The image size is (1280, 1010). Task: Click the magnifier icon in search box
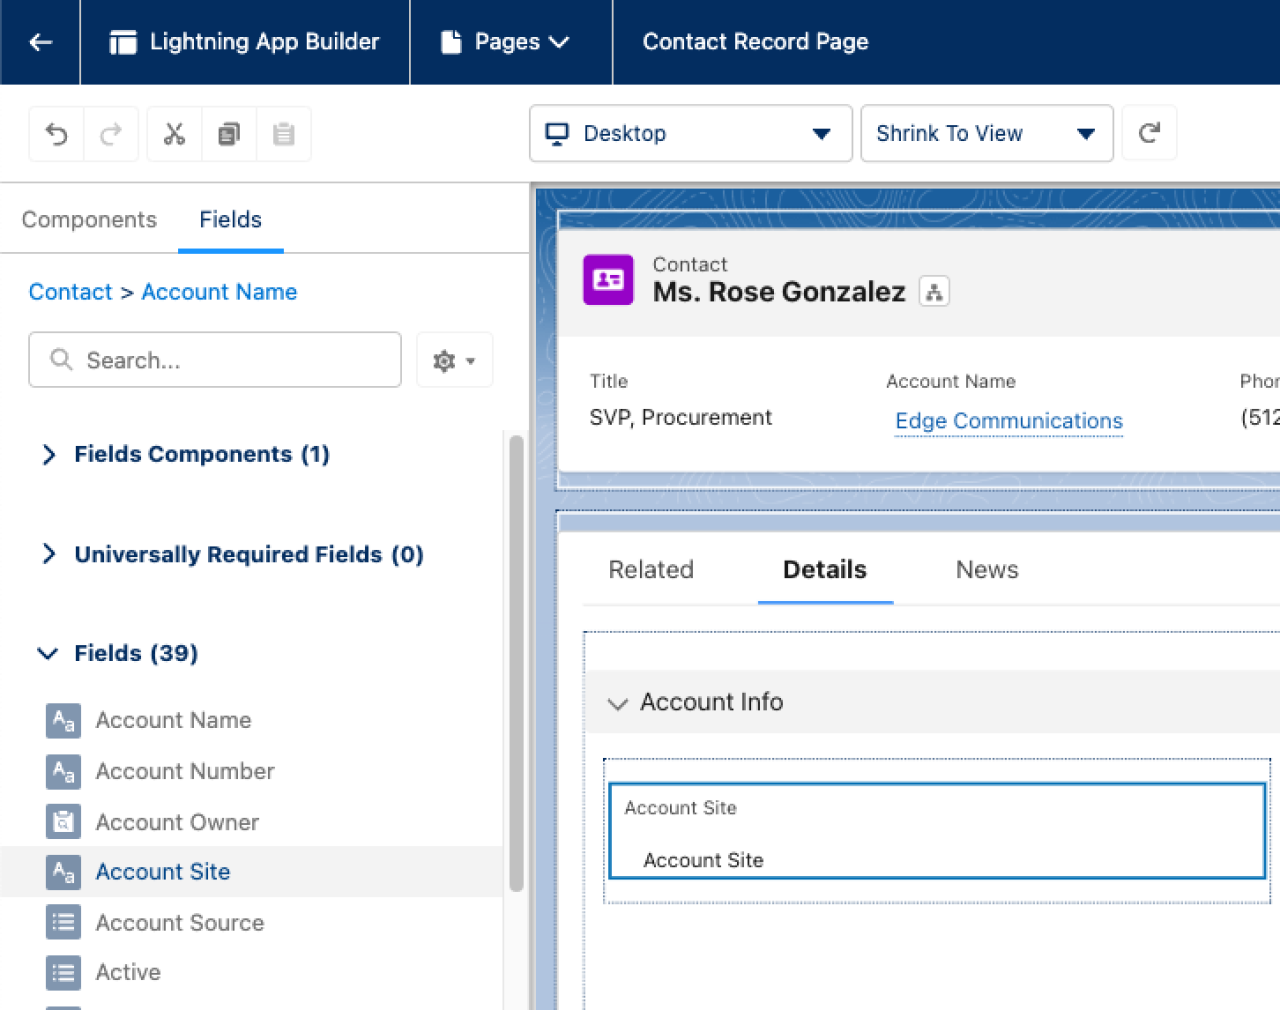coord(61,360)
